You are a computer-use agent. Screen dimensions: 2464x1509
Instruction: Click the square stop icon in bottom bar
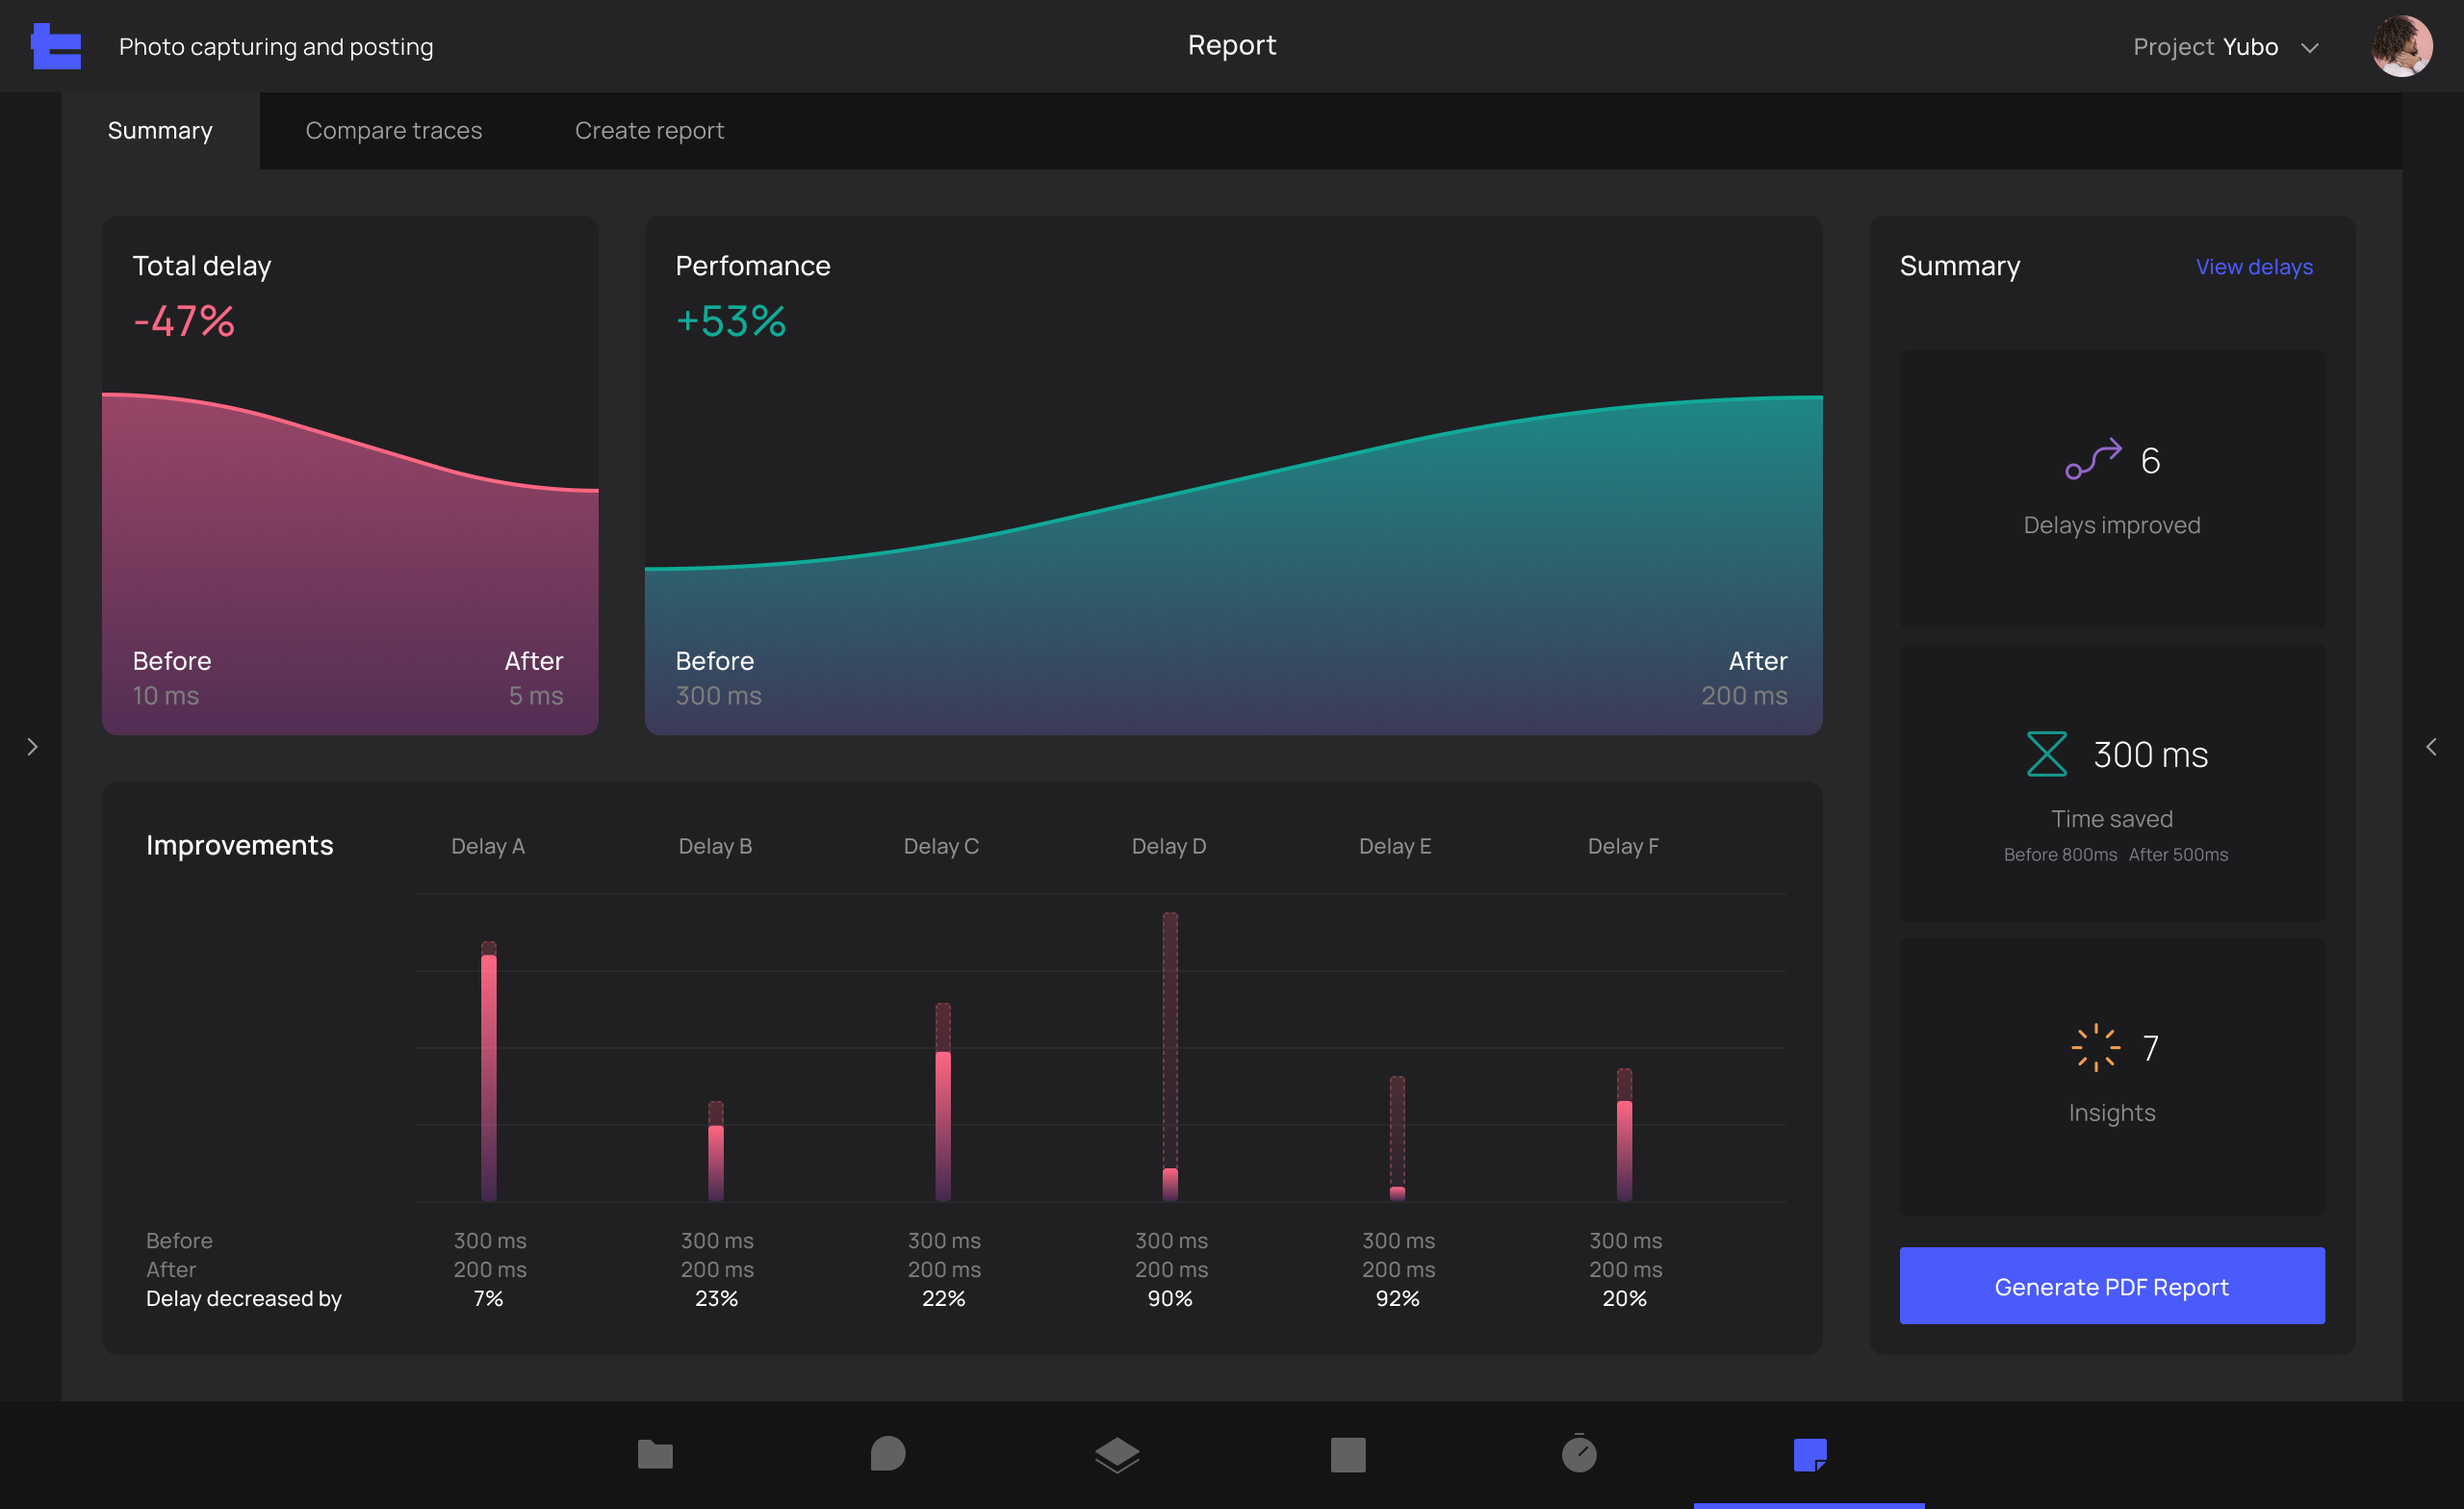(1348, 1454)
